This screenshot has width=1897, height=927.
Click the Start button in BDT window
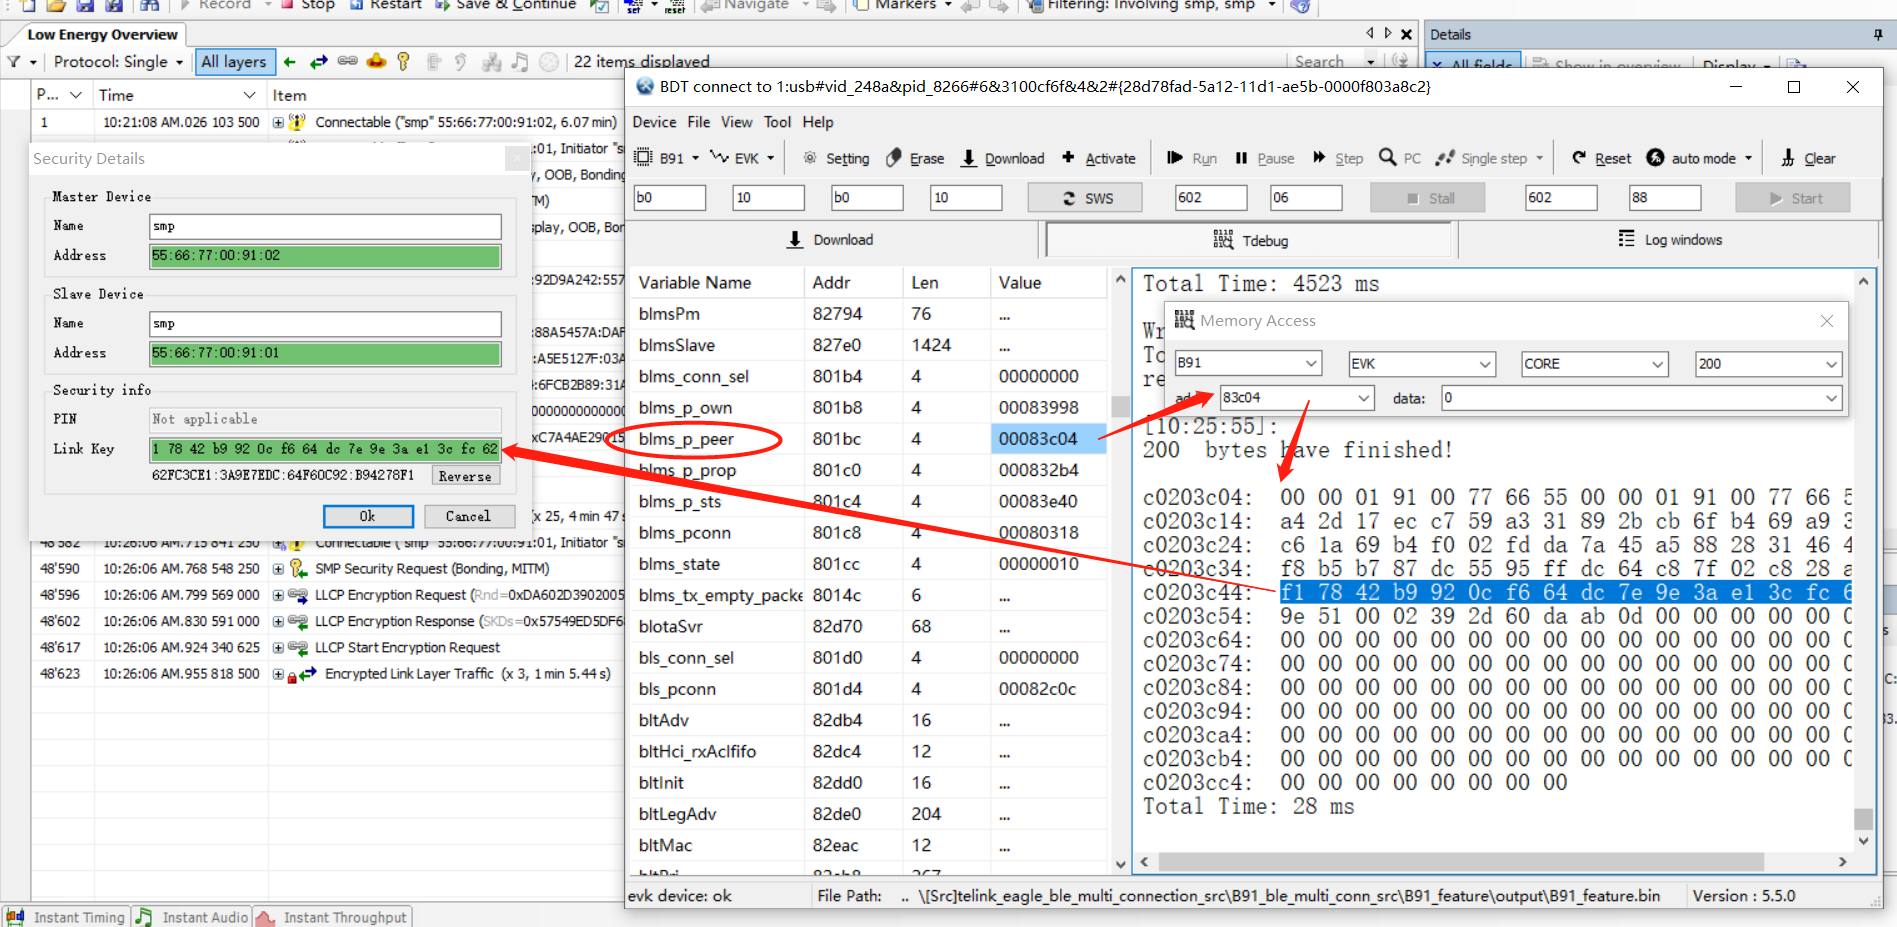1793,198
